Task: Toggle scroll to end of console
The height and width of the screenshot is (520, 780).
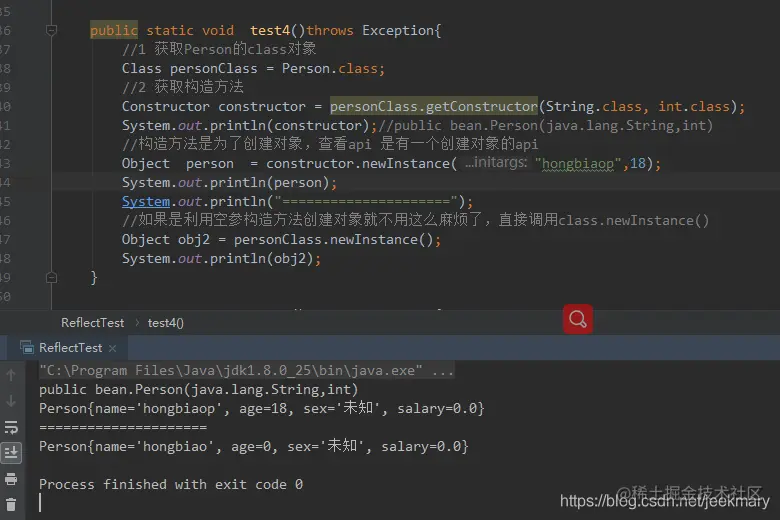Action: pyautogui.click(x=11, y=453)
